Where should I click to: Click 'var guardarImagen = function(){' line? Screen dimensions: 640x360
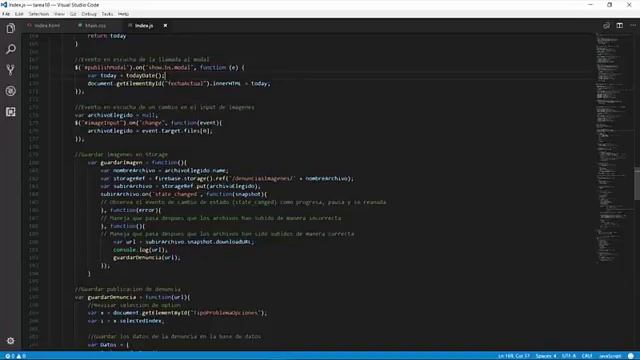point(137,162)
